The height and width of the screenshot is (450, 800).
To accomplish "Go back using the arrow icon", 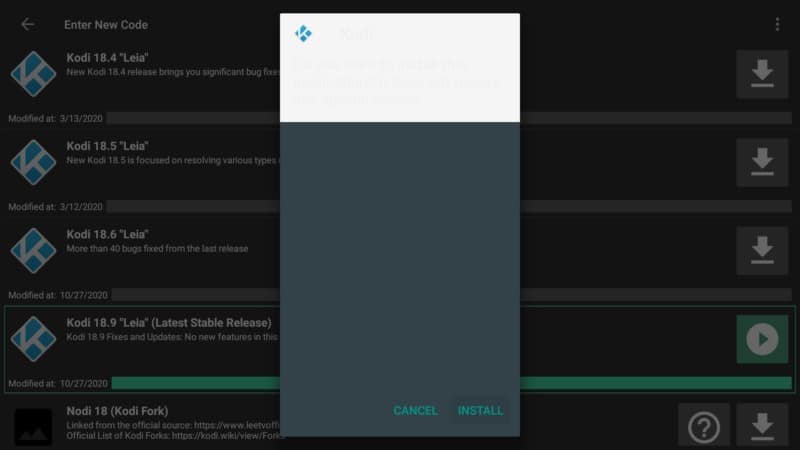I will [28, 24].
